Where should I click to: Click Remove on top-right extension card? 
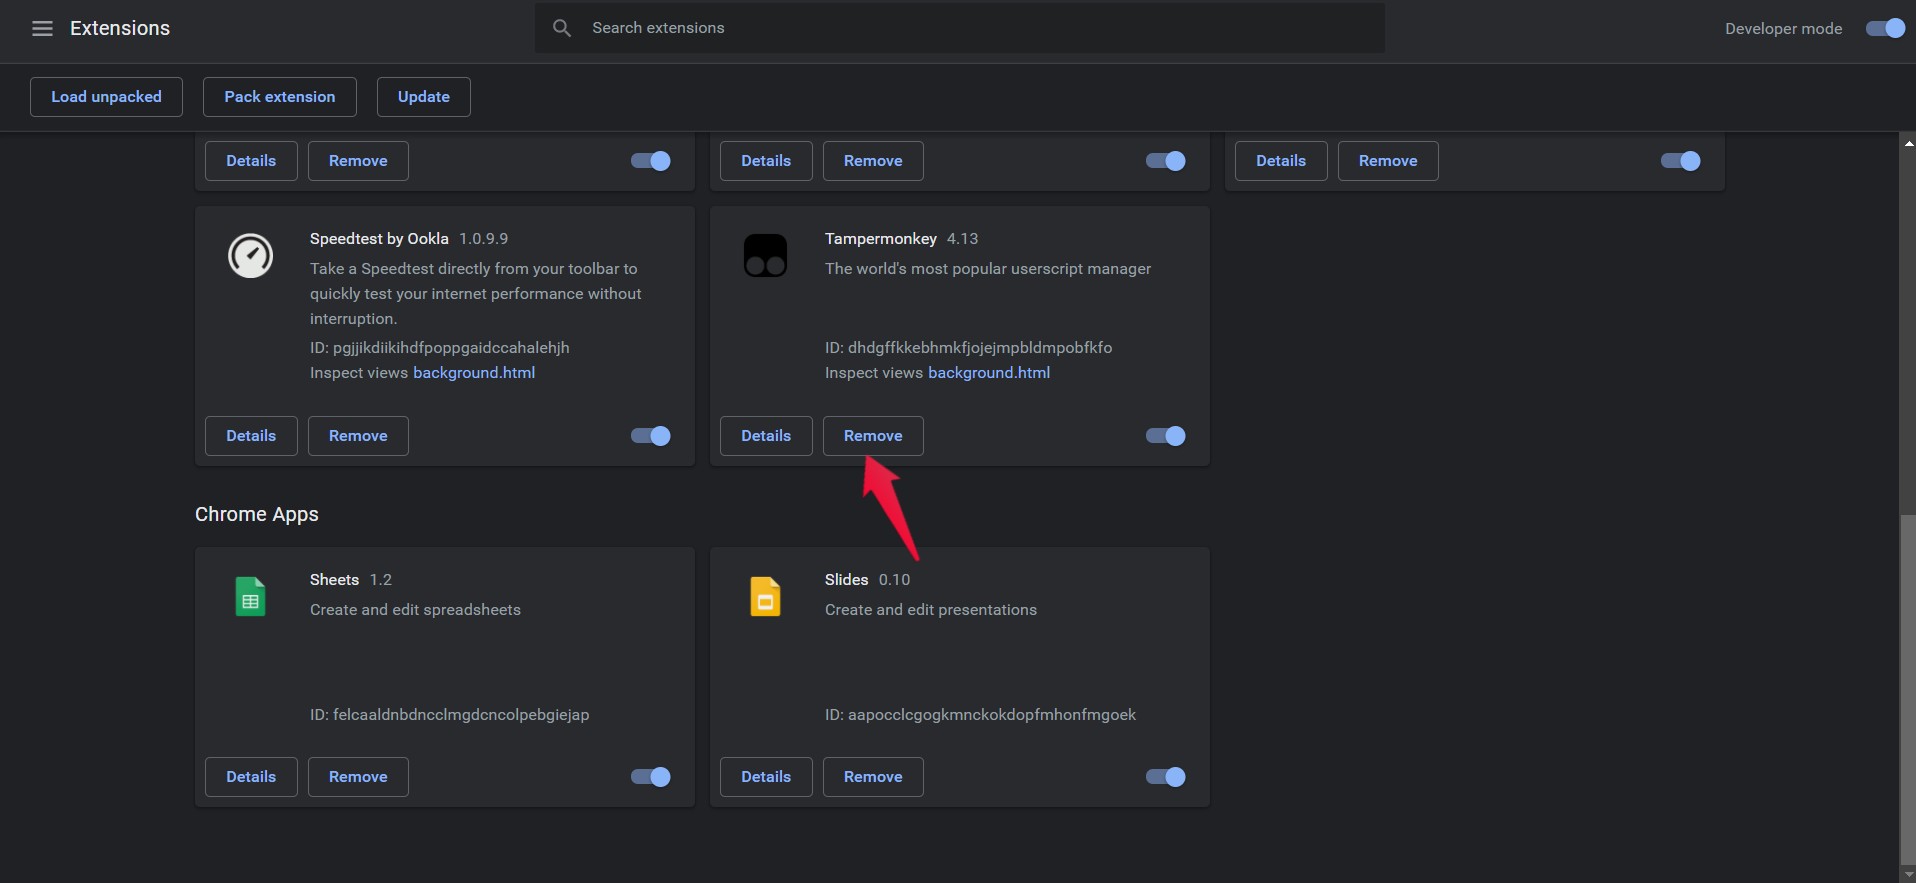coord(1388,161)
